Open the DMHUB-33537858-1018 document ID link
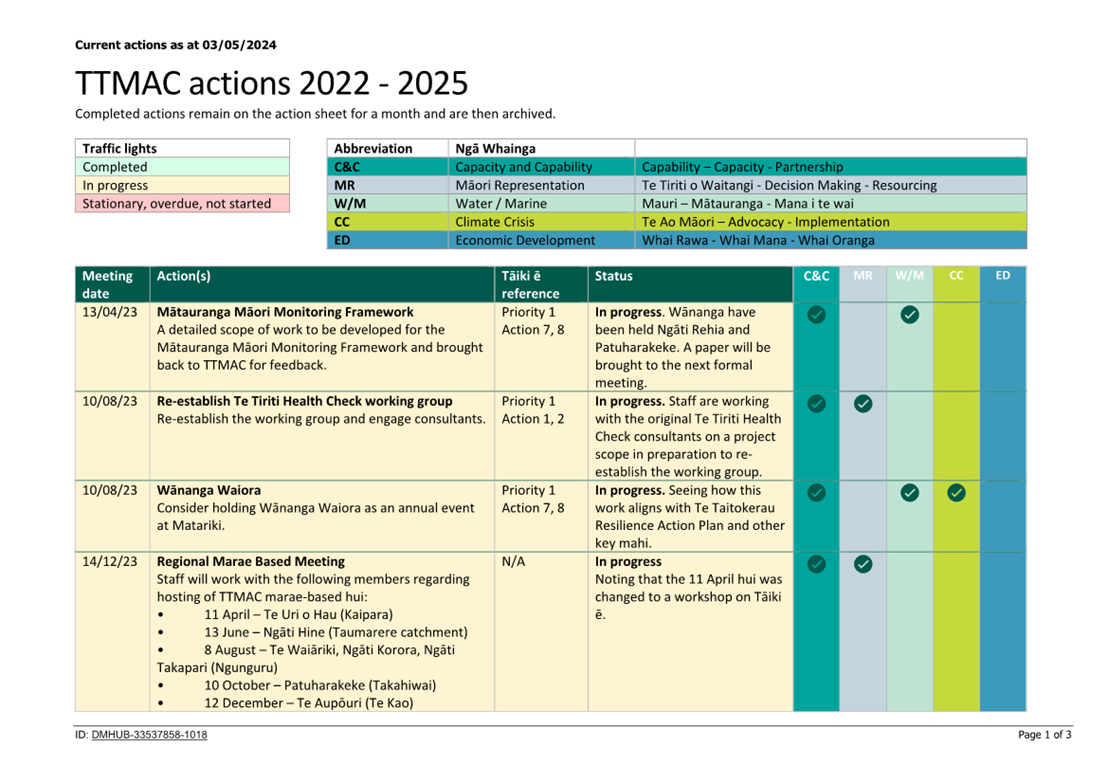 149,735
